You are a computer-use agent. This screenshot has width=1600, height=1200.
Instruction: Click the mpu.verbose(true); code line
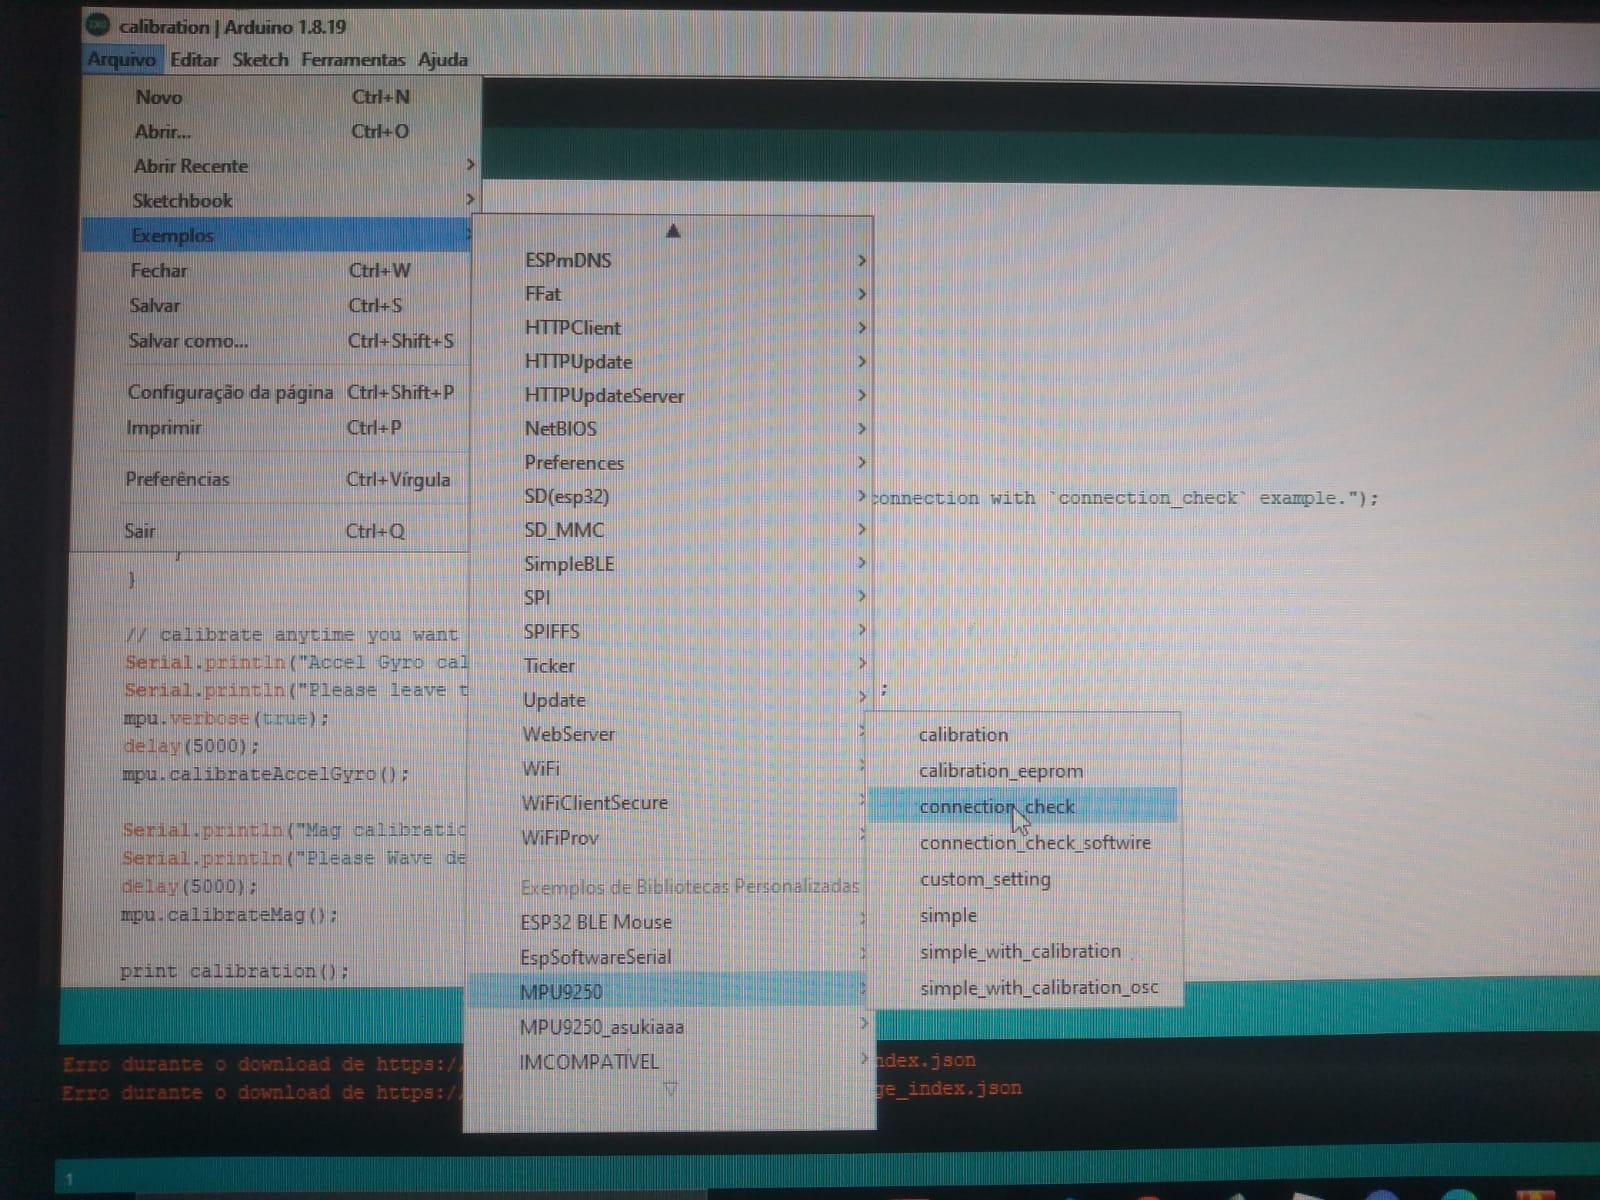point(226,718)
